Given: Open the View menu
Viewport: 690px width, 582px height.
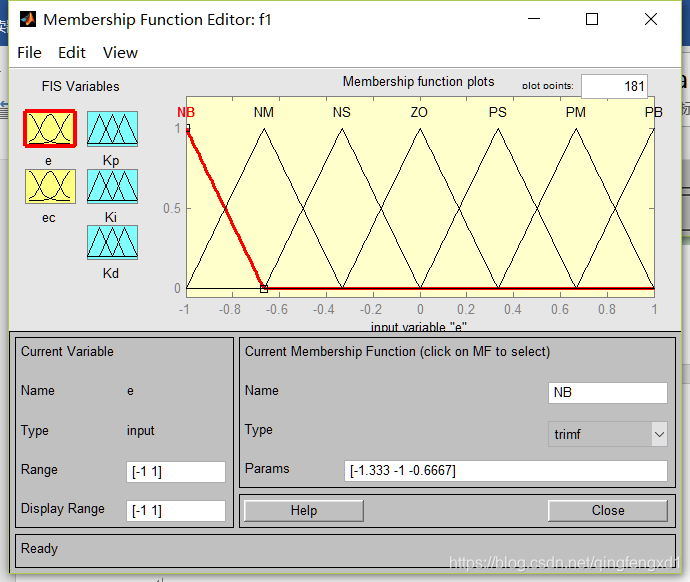Looking at the screenshot, I should (120, 53).
